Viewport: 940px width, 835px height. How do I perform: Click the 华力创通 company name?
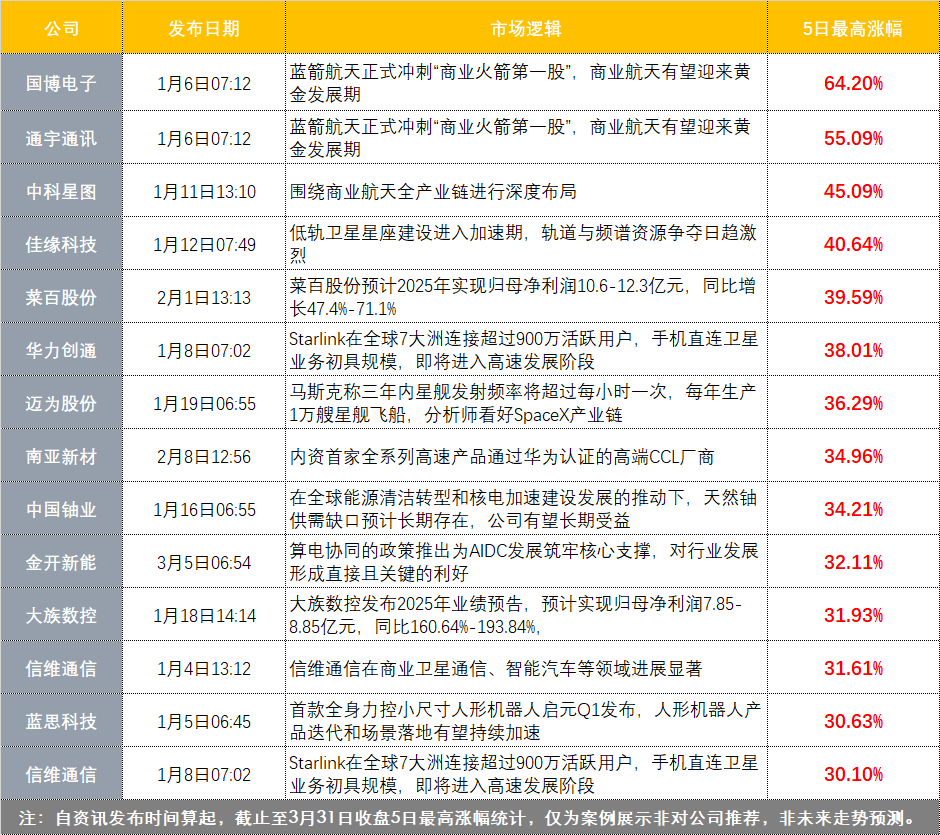61,350
